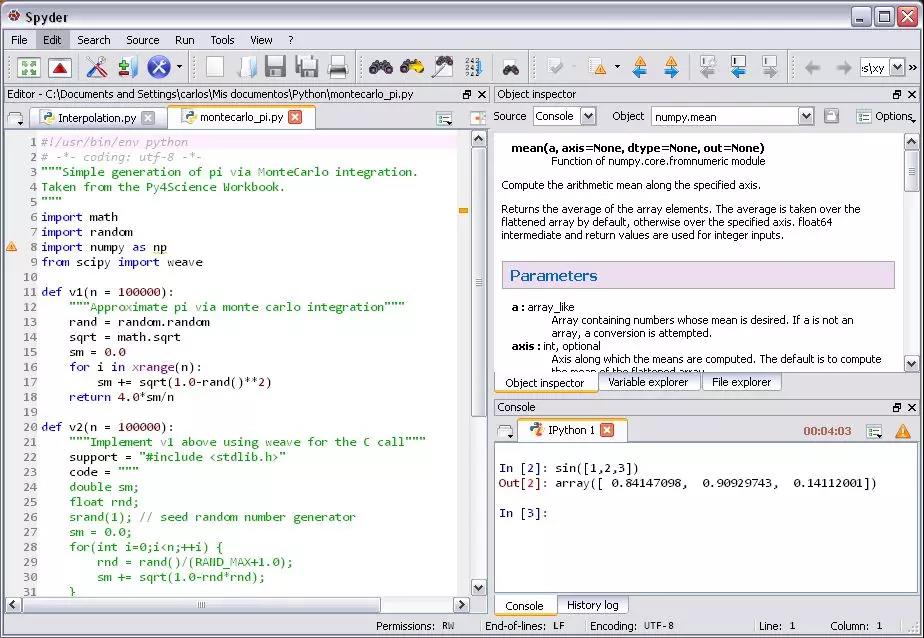Close the IPython 1 console tab
This screenshot has width=924, height=638.
[607, 430]
